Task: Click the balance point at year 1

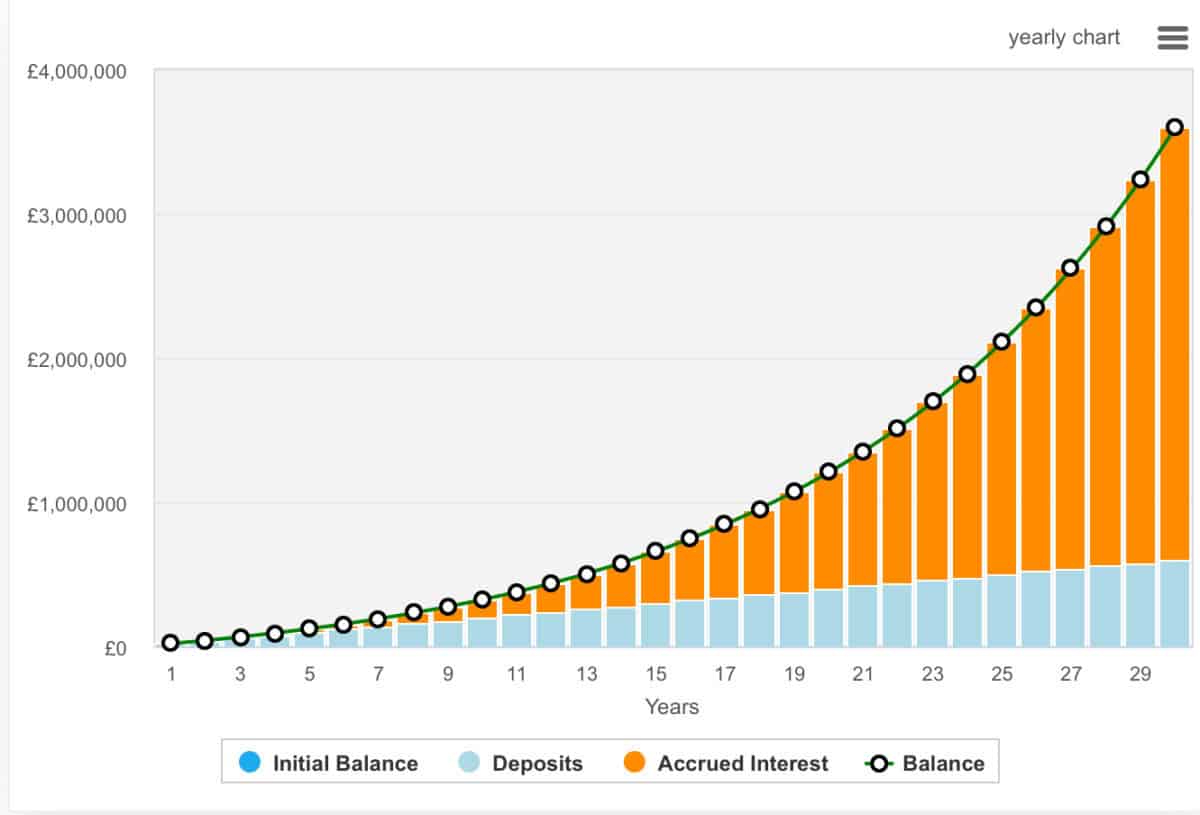Action: point(171,643)
